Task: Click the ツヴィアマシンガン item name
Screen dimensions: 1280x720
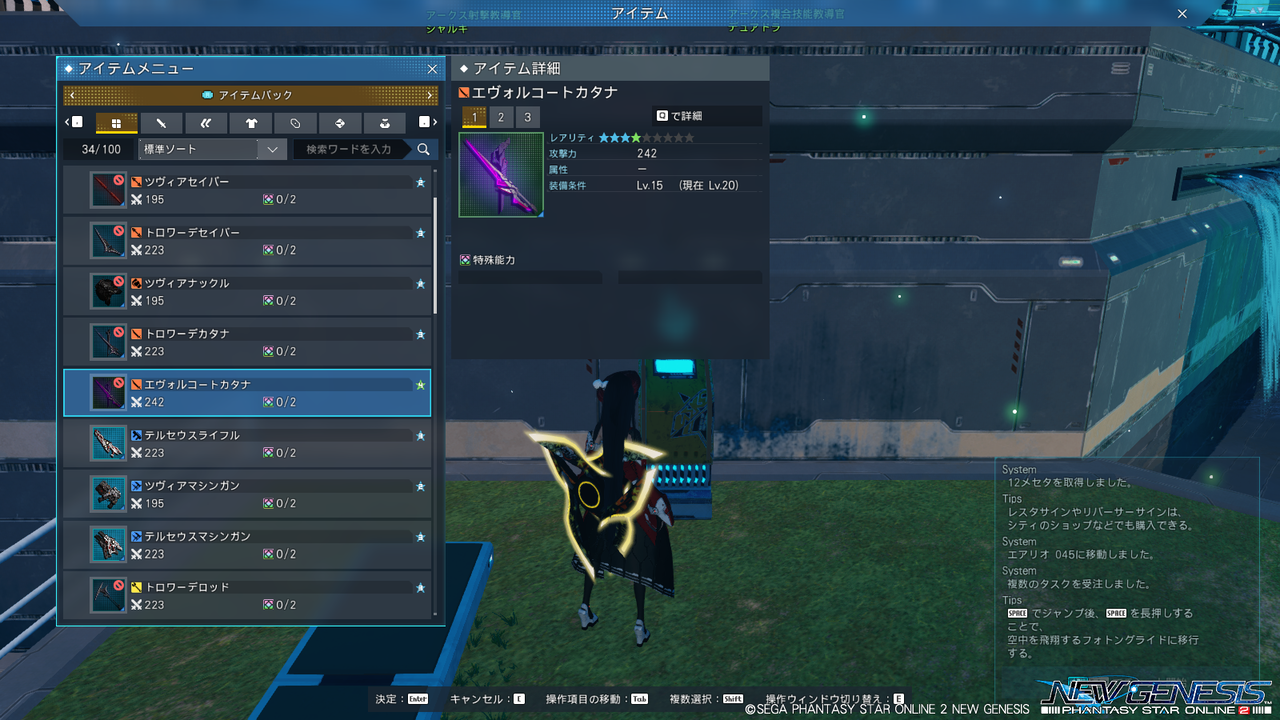Action: point(193,486)
